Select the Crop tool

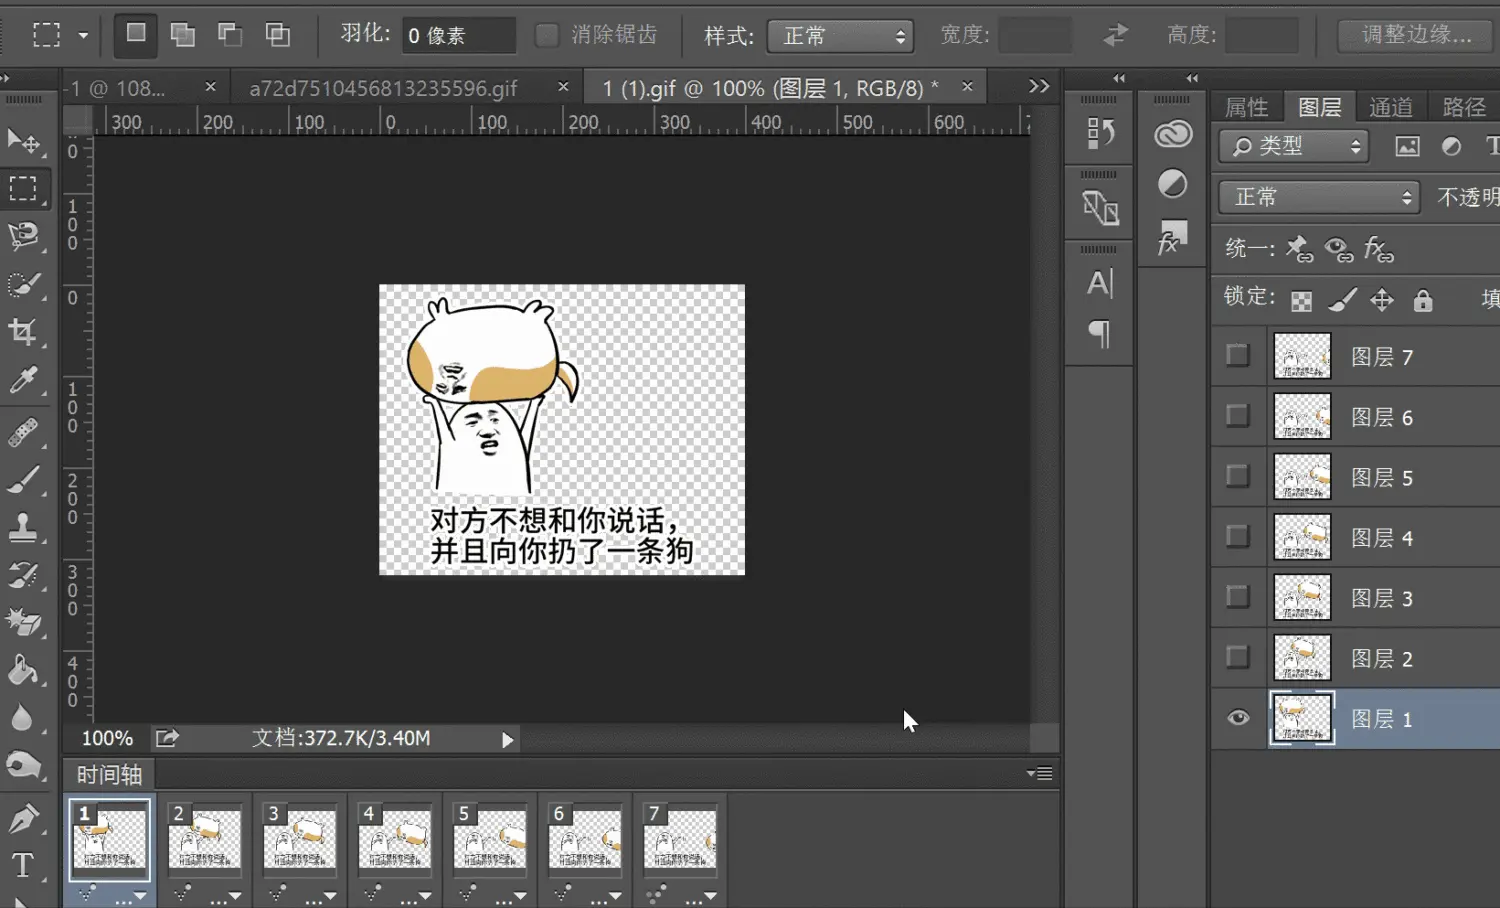point(23,331)
